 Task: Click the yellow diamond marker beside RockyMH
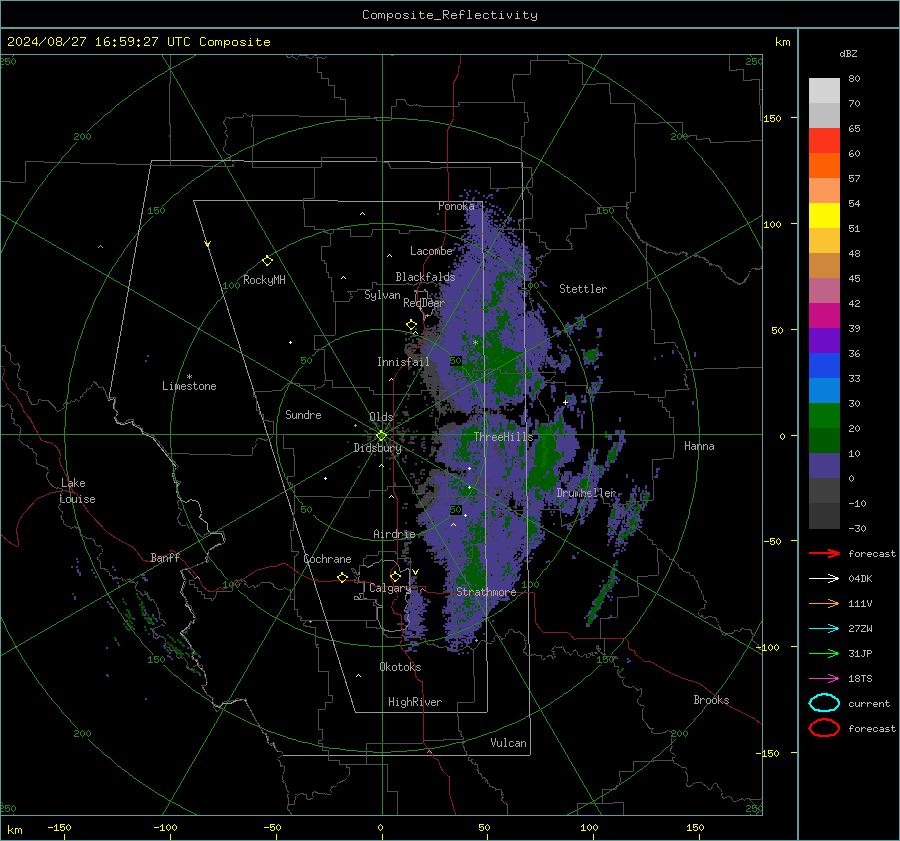[267, 261]
